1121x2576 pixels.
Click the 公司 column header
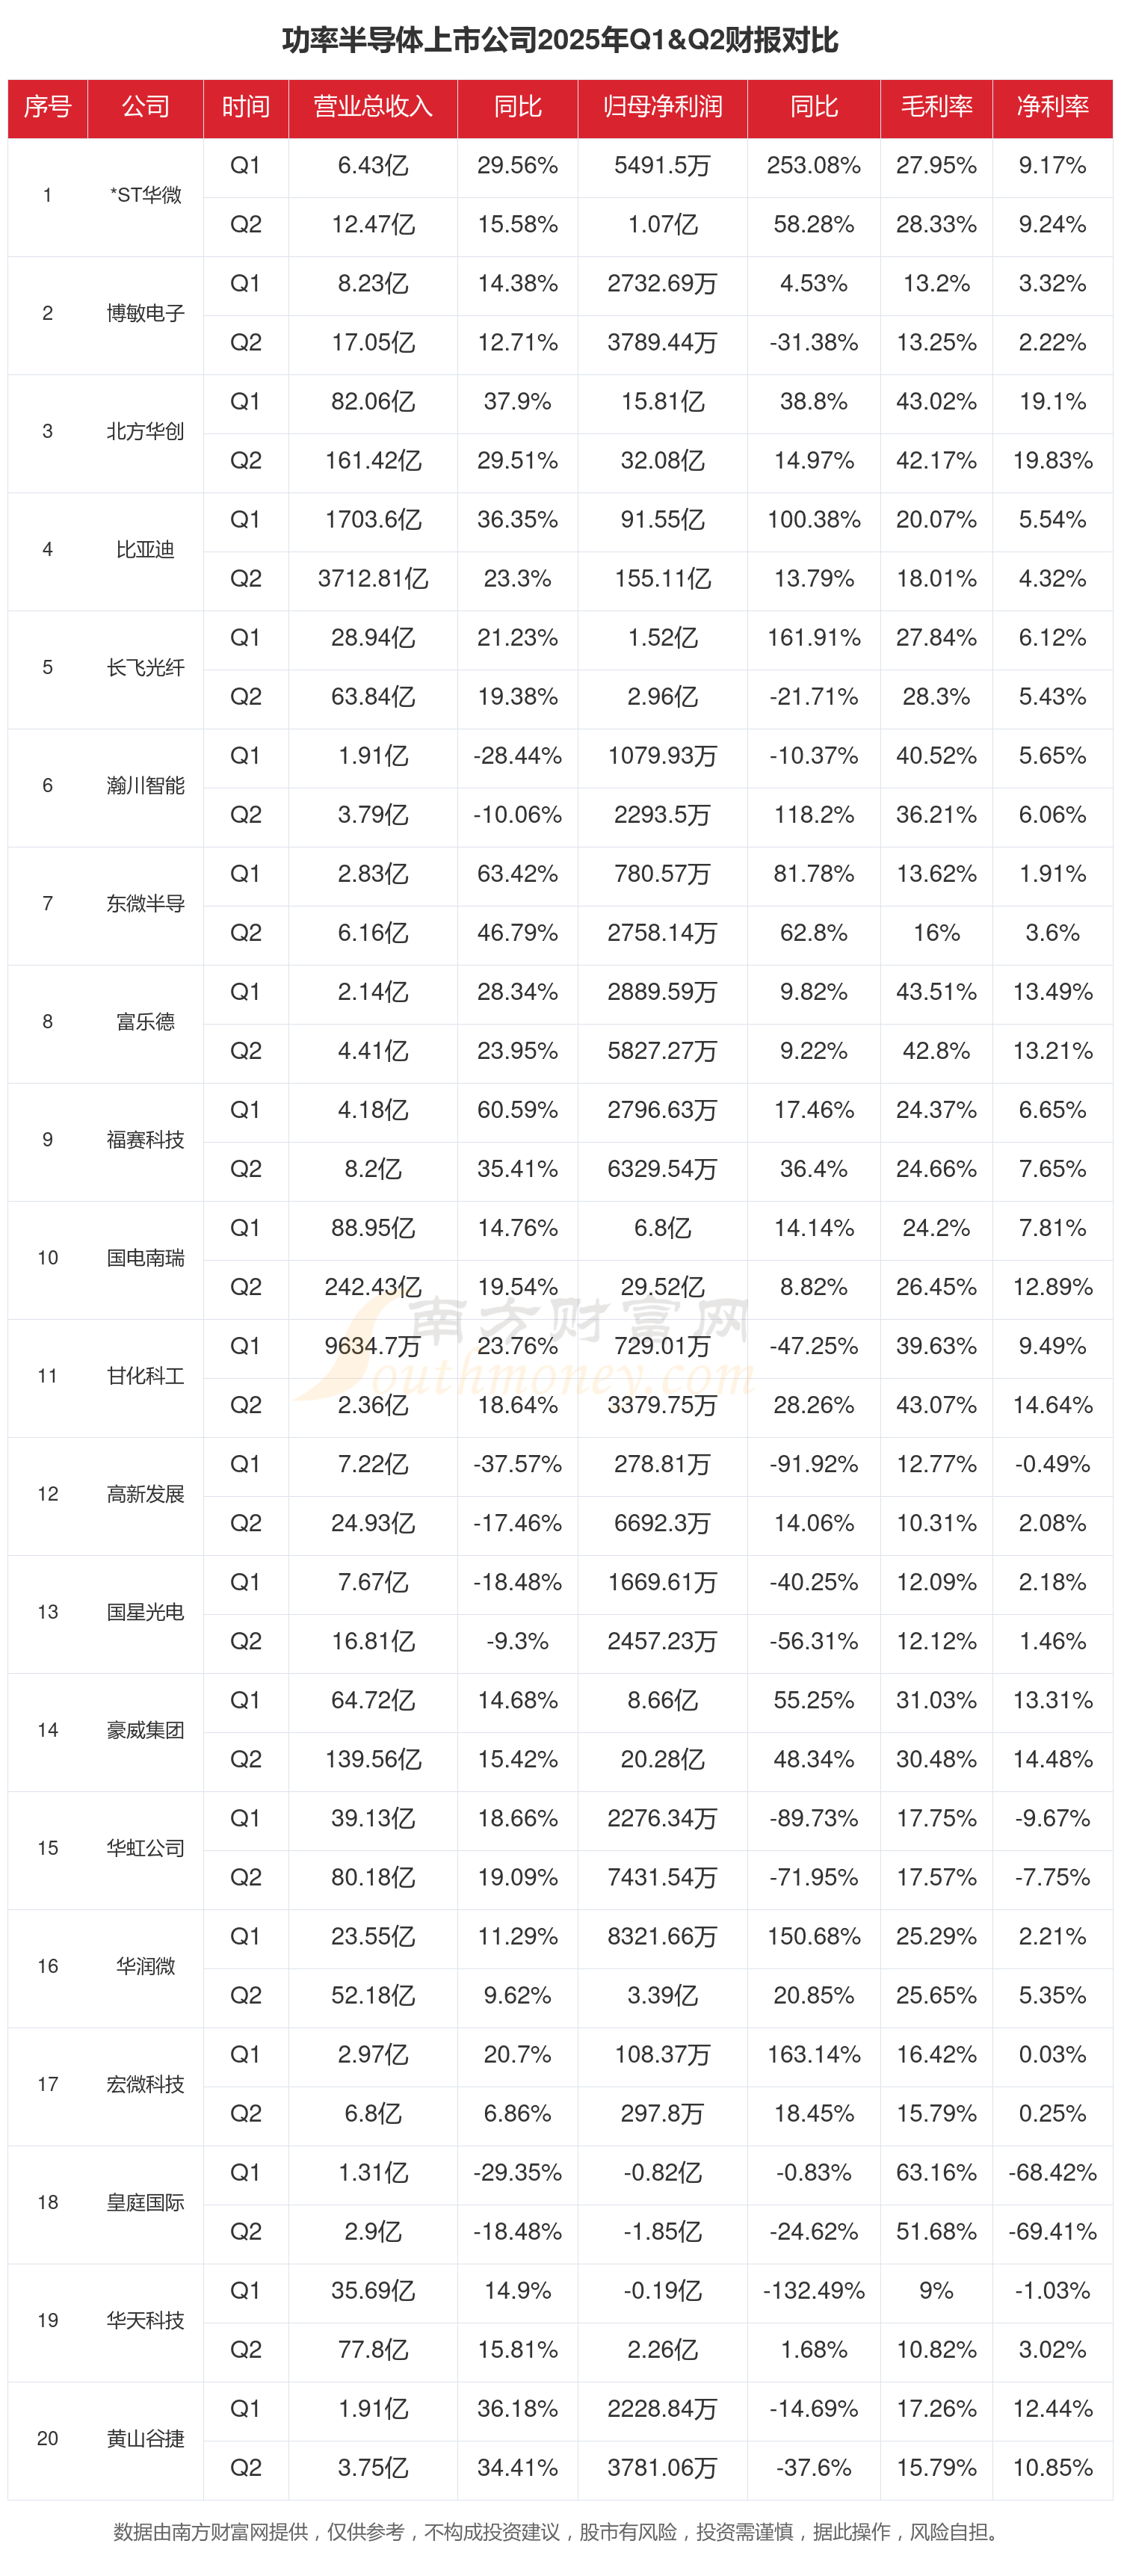(145, 107)
